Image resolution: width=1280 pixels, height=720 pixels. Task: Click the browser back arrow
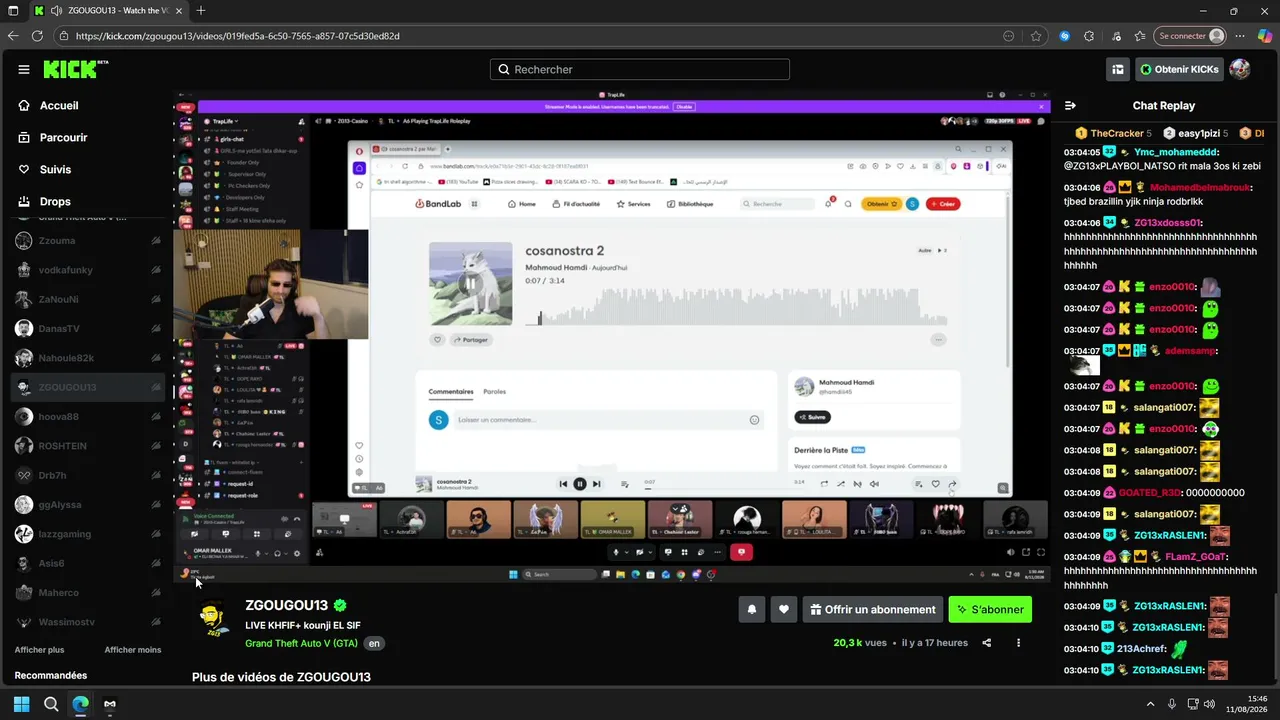point(13,36)
